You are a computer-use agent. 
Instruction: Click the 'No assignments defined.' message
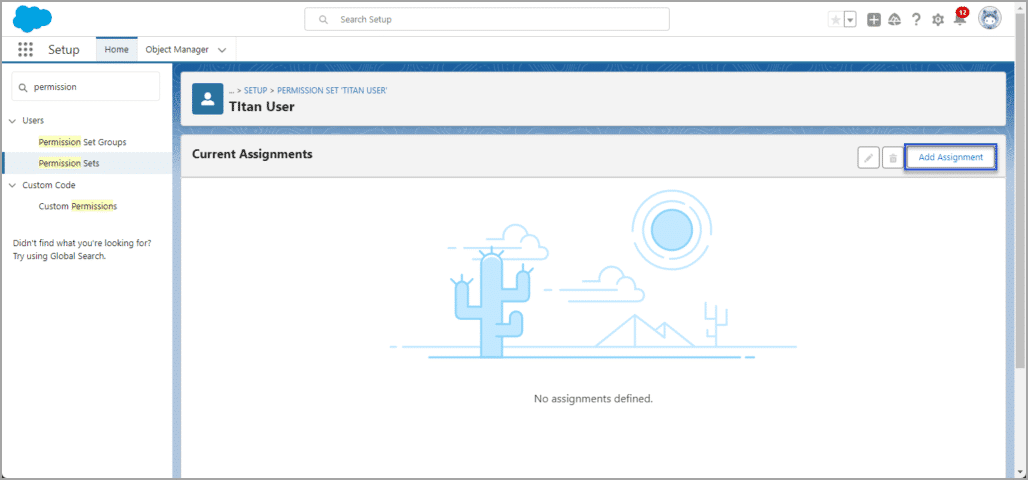[593, 399]
